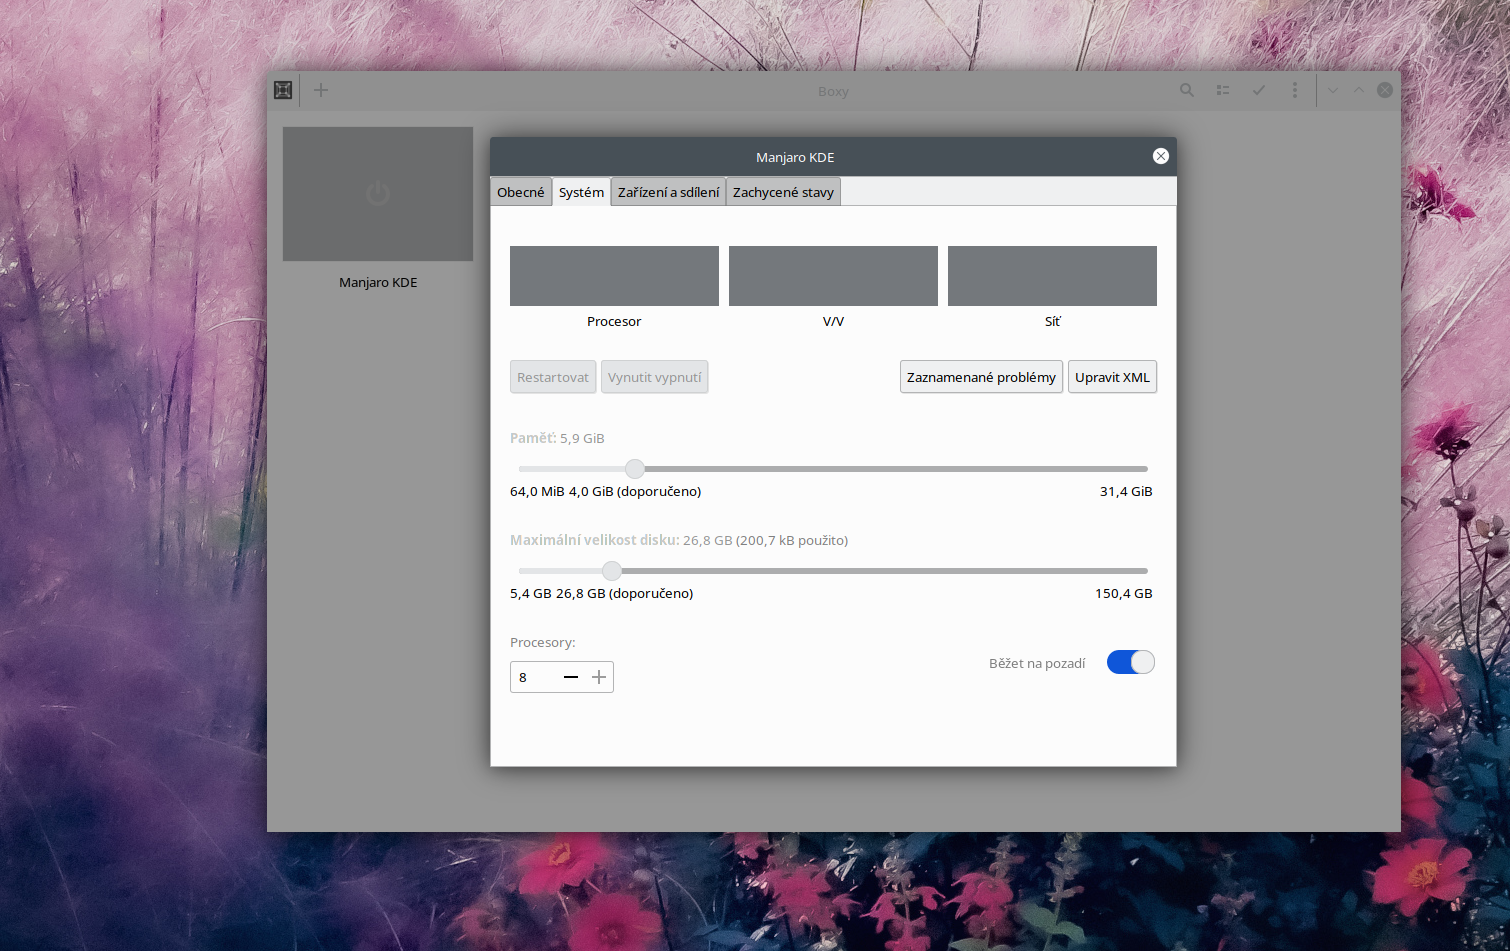
Task: Click the V/V usage graph
Action: pos(833,276)
